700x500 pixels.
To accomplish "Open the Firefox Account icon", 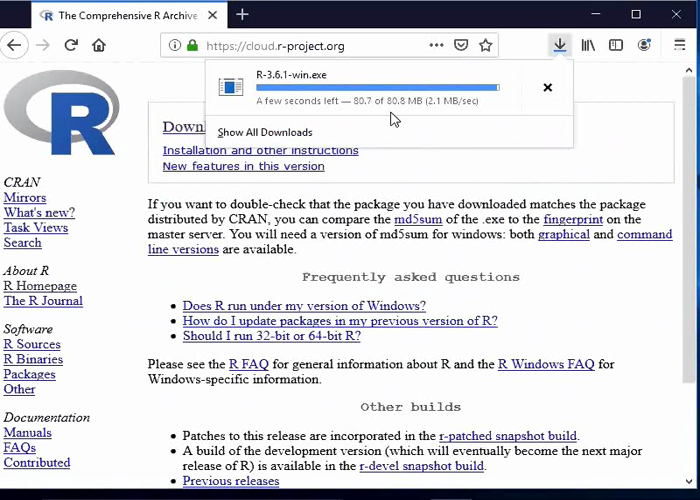I will (x=645, y=45).
